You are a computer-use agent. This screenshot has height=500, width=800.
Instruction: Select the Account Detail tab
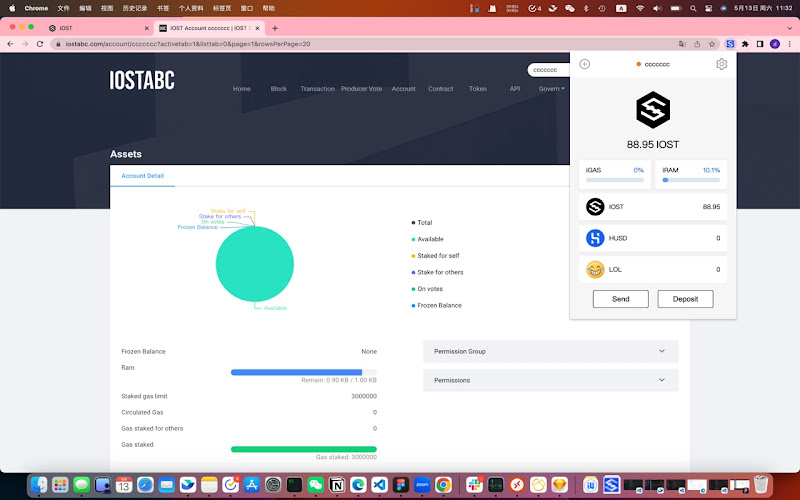pos(142,176)
